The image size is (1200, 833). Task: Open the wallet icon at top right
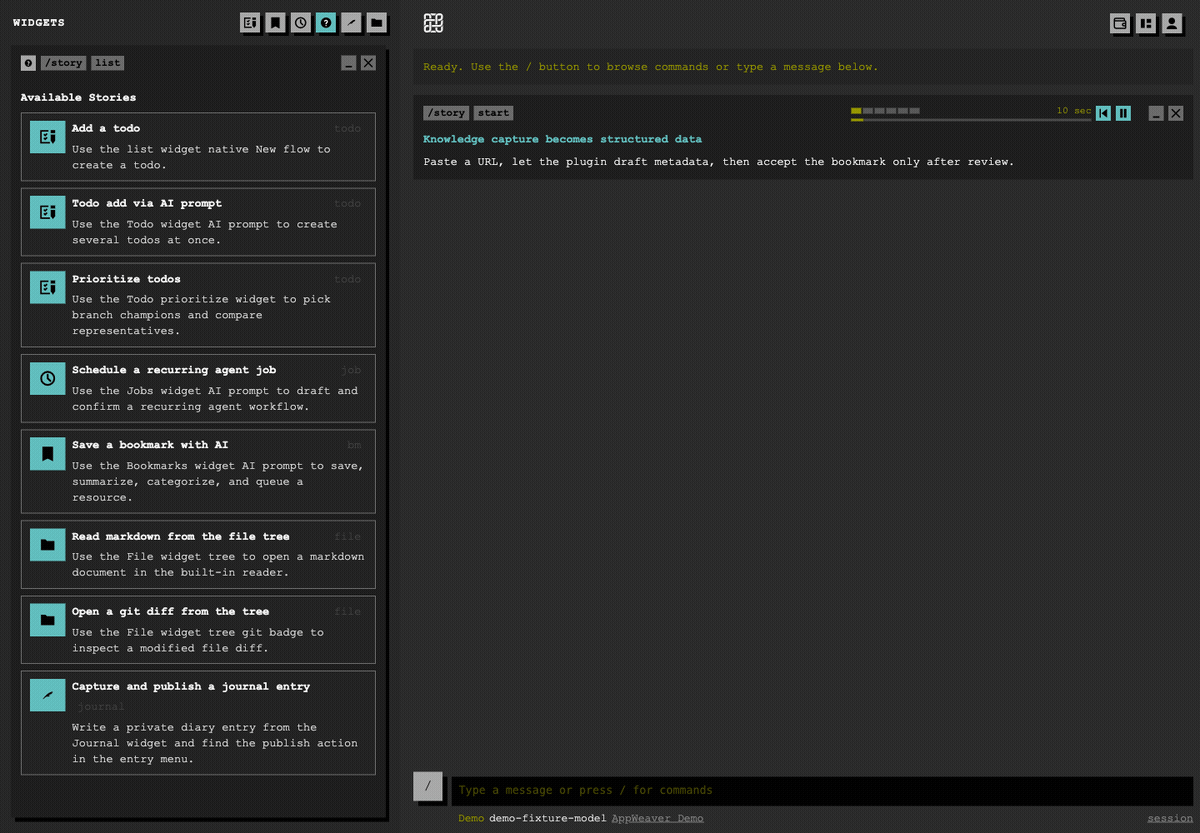coord(1120,23)
